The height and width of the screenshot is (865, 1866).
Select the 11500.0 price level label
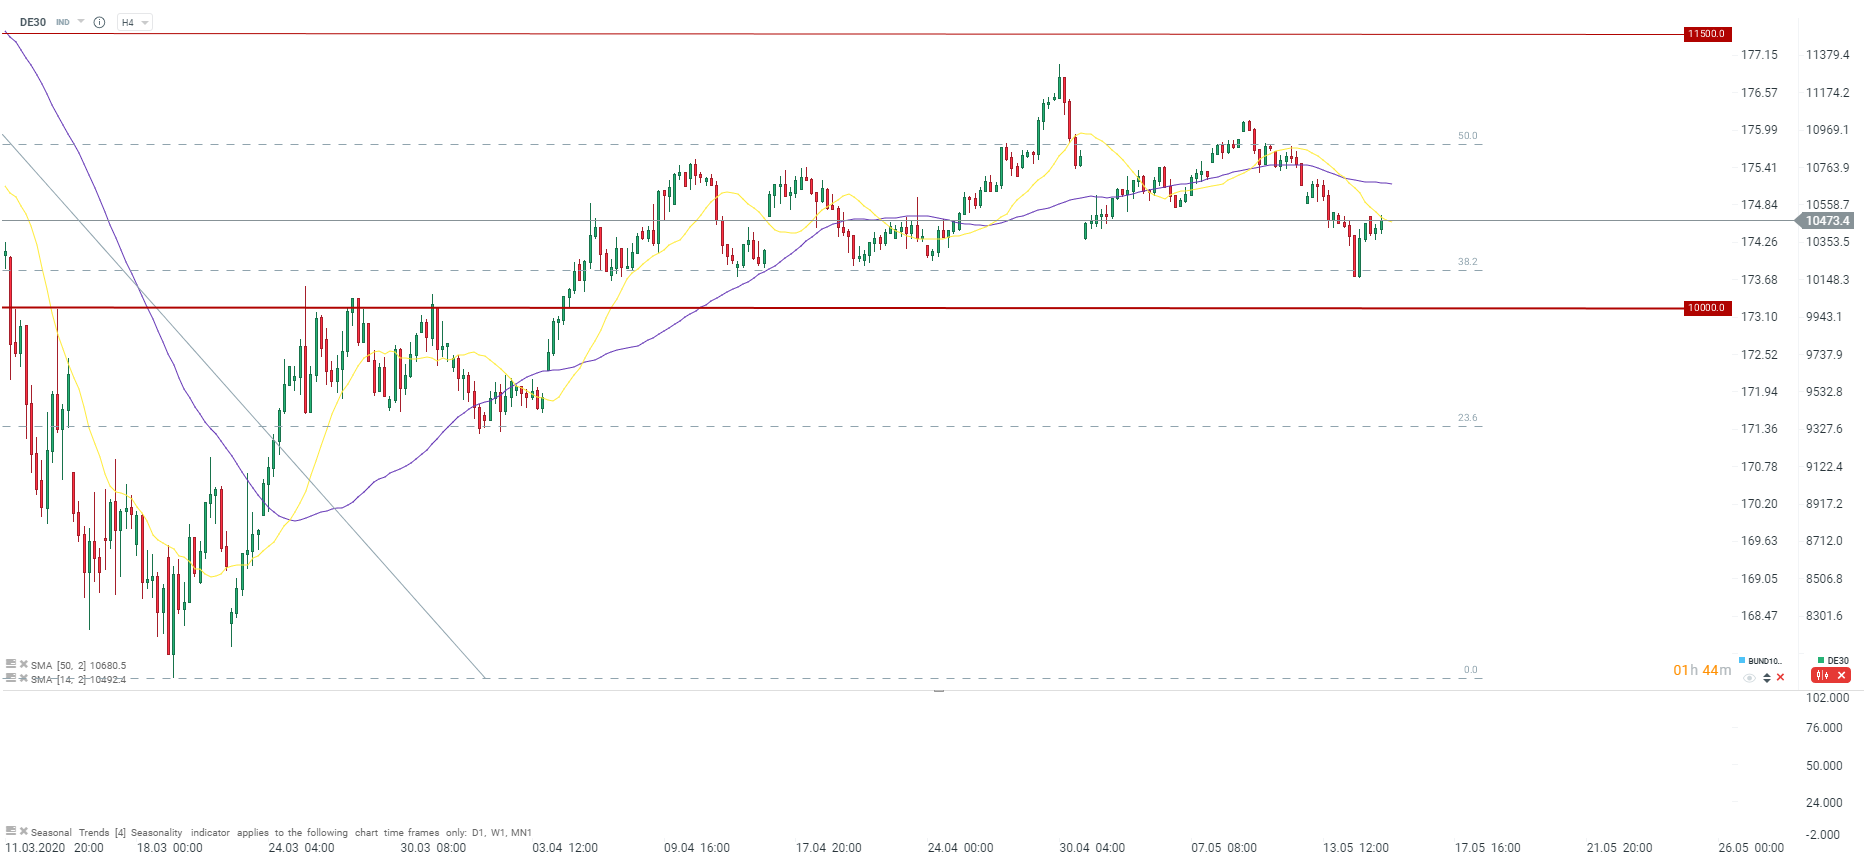click(1706, 34)
